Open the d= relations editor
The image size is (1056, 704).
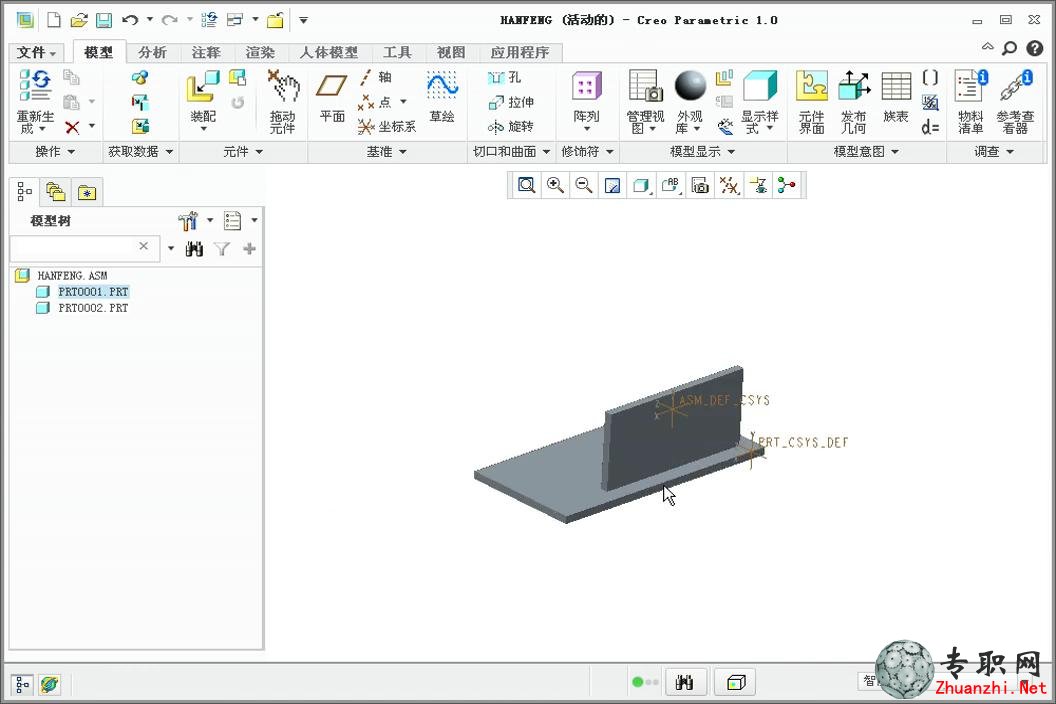pos(930,127)
